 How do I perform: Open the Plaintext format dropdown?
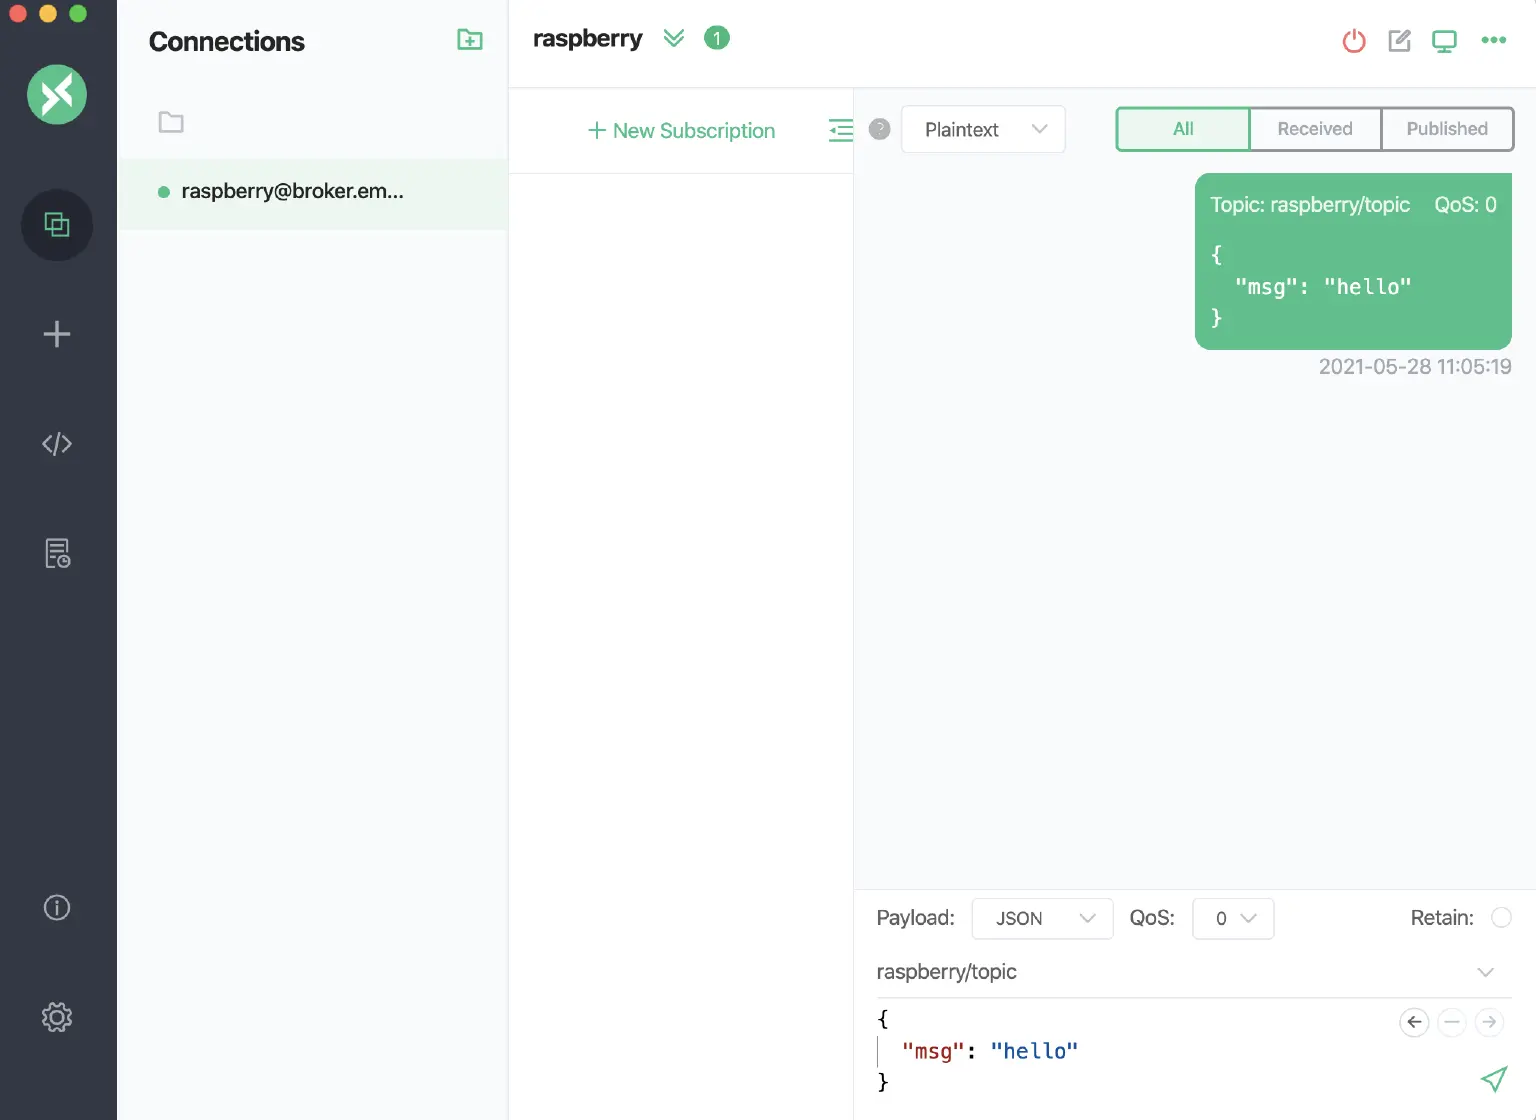(983, 130)
